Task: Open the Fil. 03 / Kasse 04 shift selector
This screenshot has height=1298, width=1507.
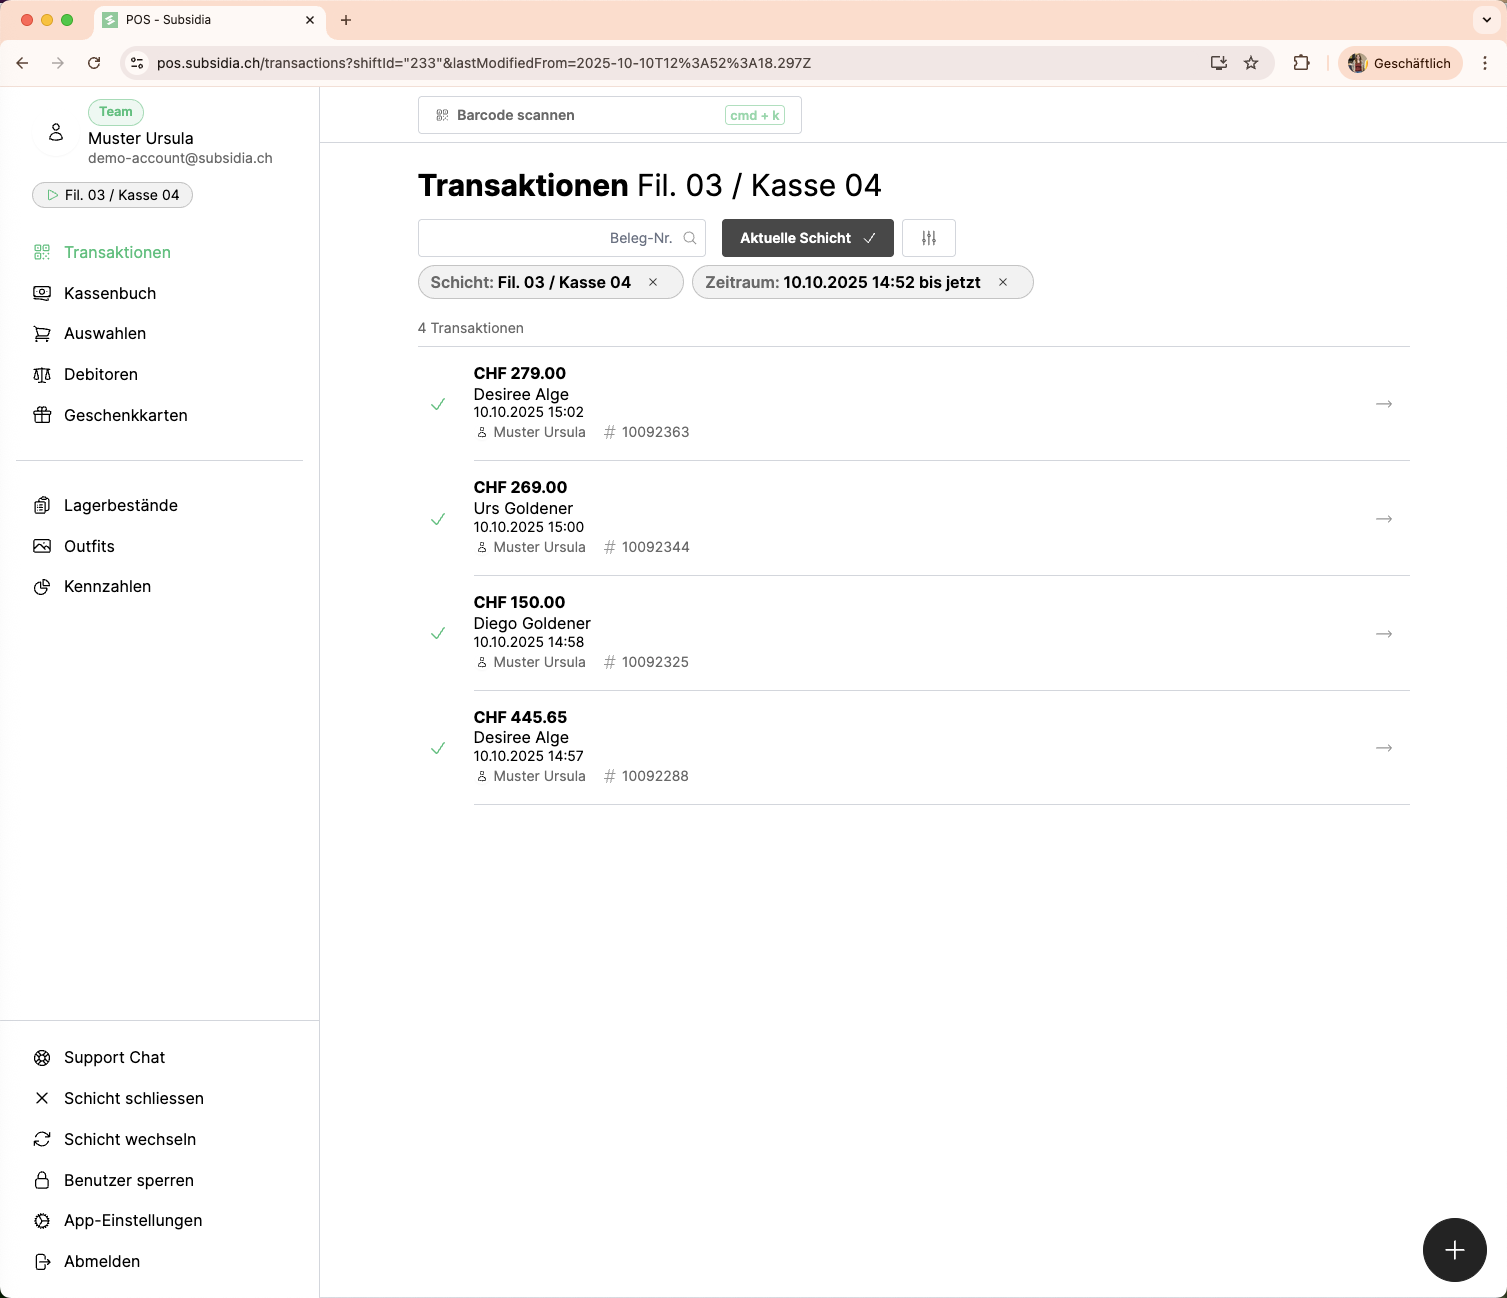Action: pyautogui.click(x=112, y=195)
